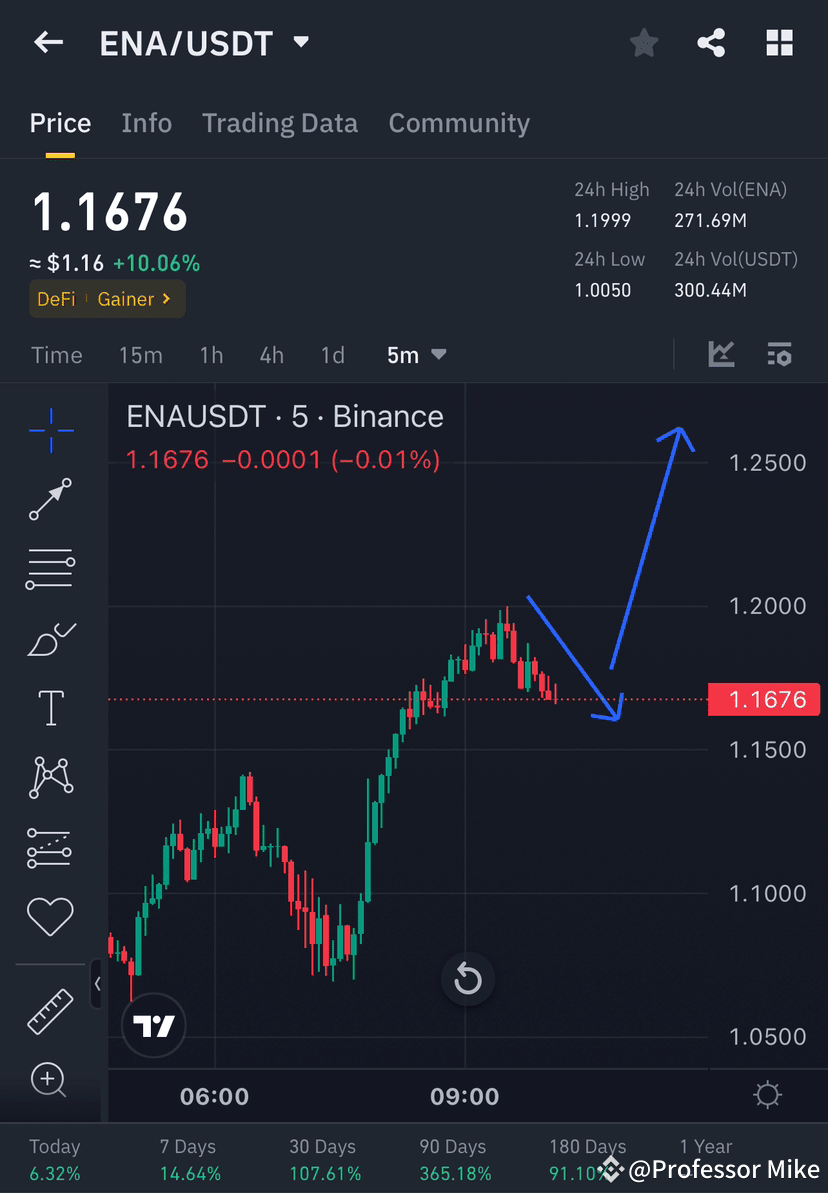828x1193 pixels.
Task: Select the measure ruler tool
Action: pos(50,1010)
